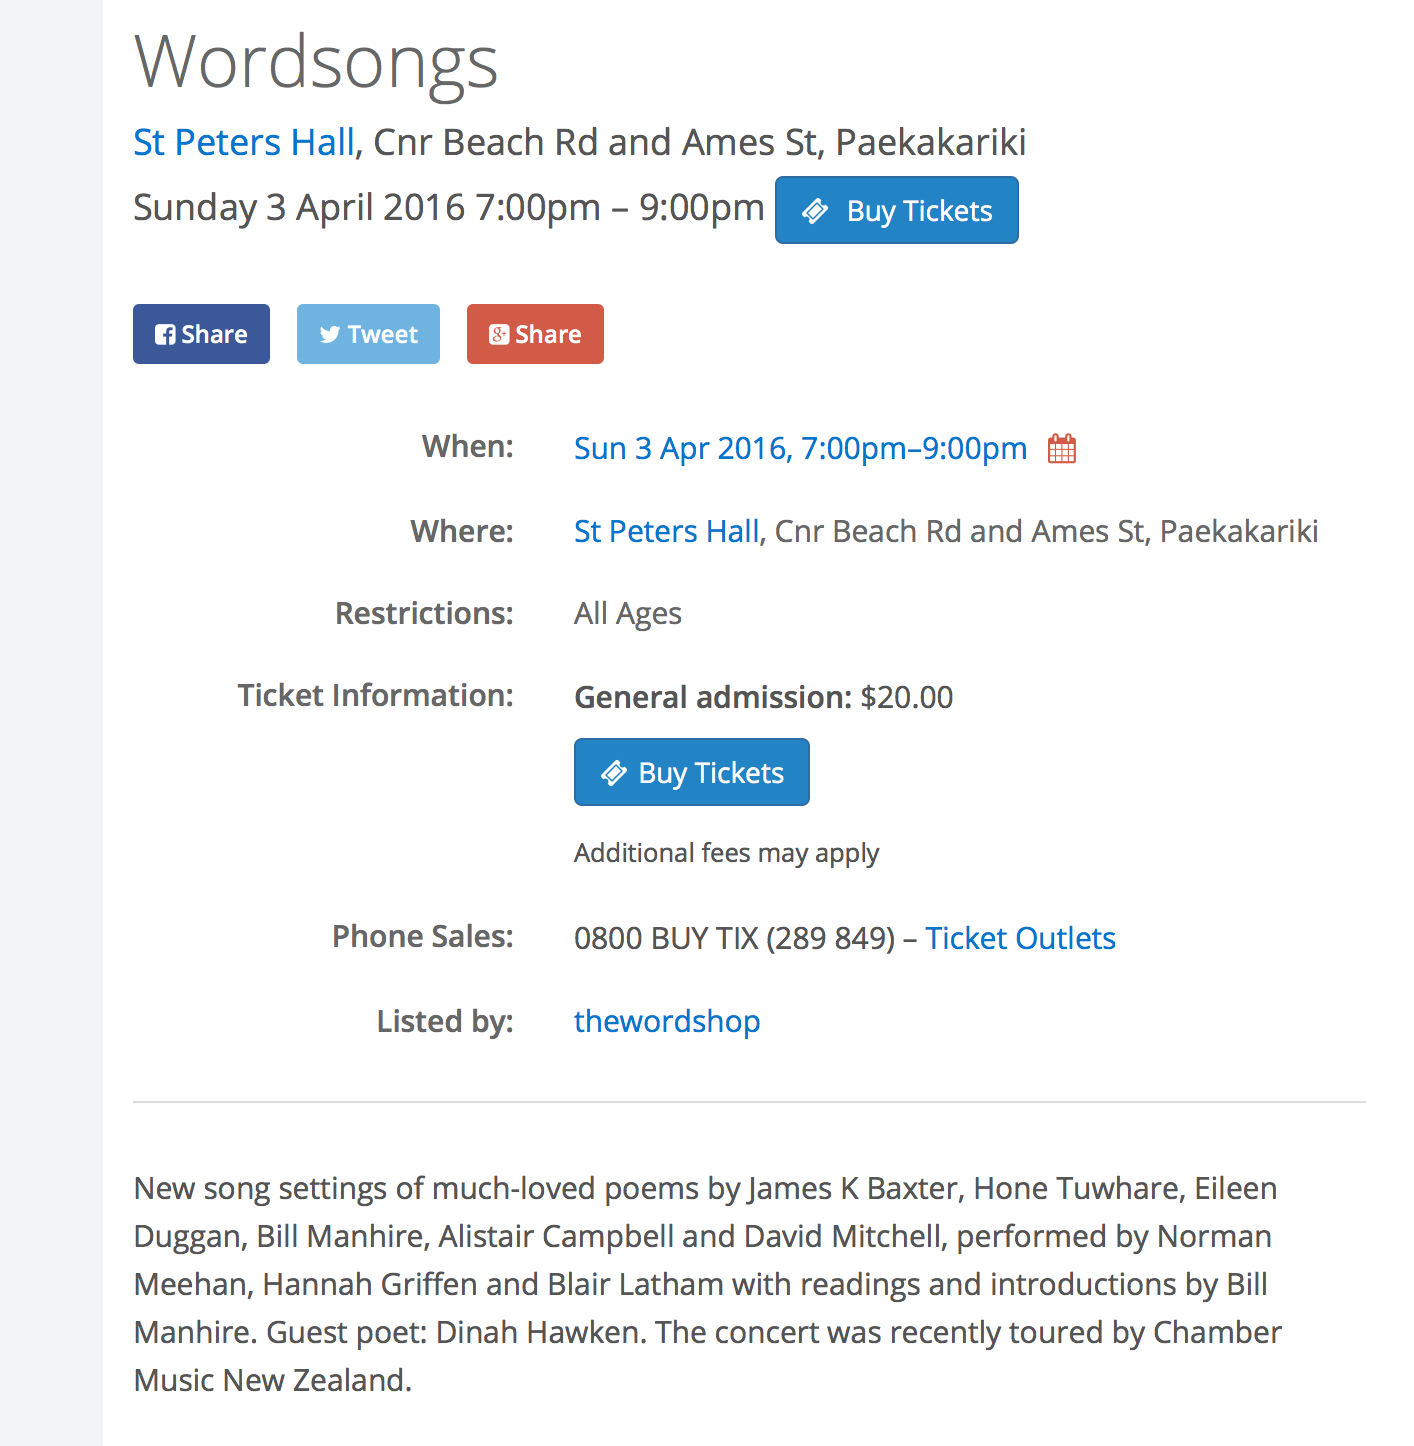Visit thewordshop lister profile link
Image resolution: width=1414 pixels, height=1446 pixels.
coord(667,1021)
